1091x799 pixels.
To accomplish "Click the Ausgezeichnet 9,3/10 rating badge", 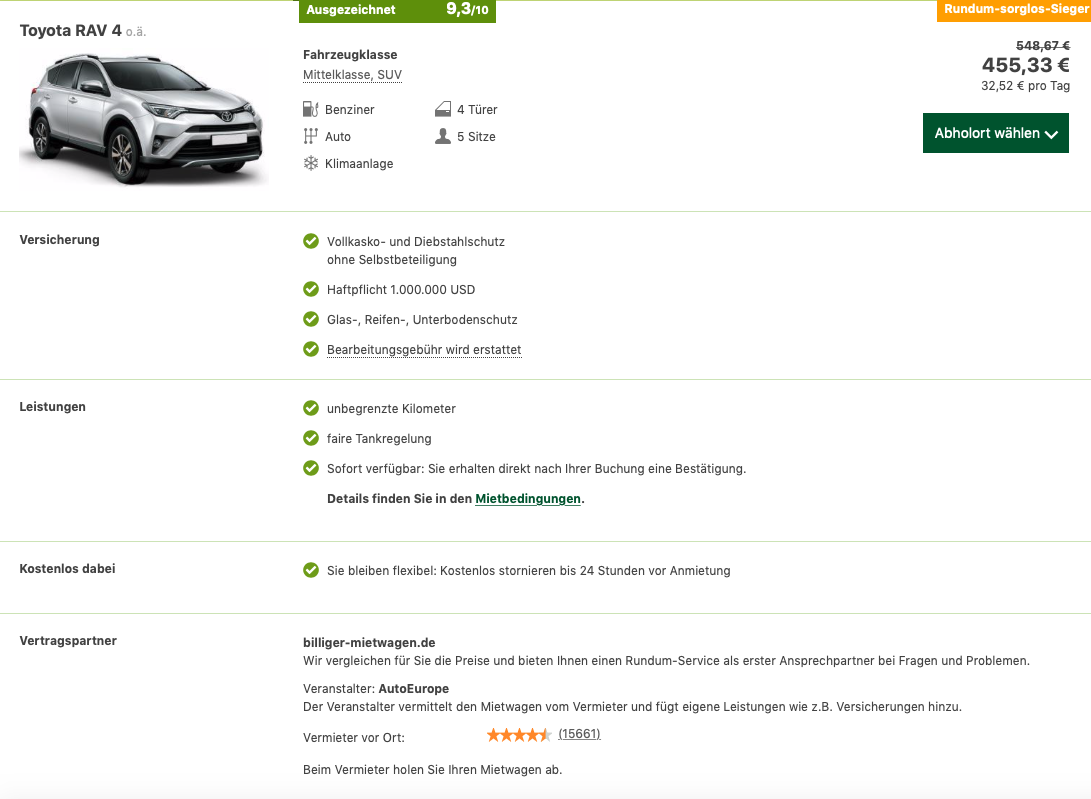I will click(x=397, y=10).
